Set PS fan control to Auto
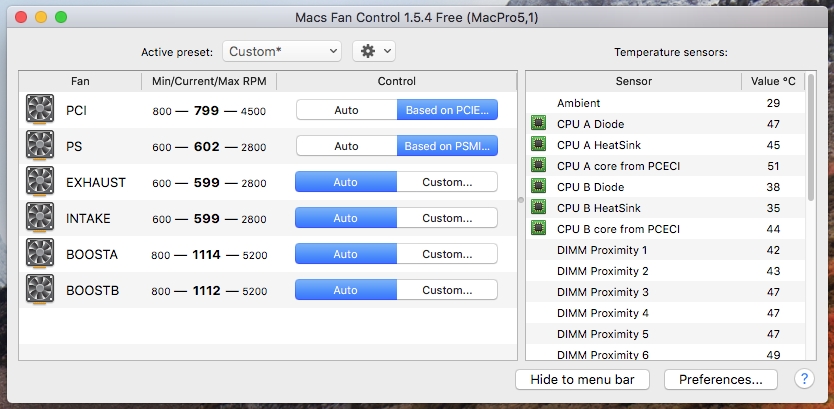The height and width of the screenshot is (409, 834). coord(346,146)
